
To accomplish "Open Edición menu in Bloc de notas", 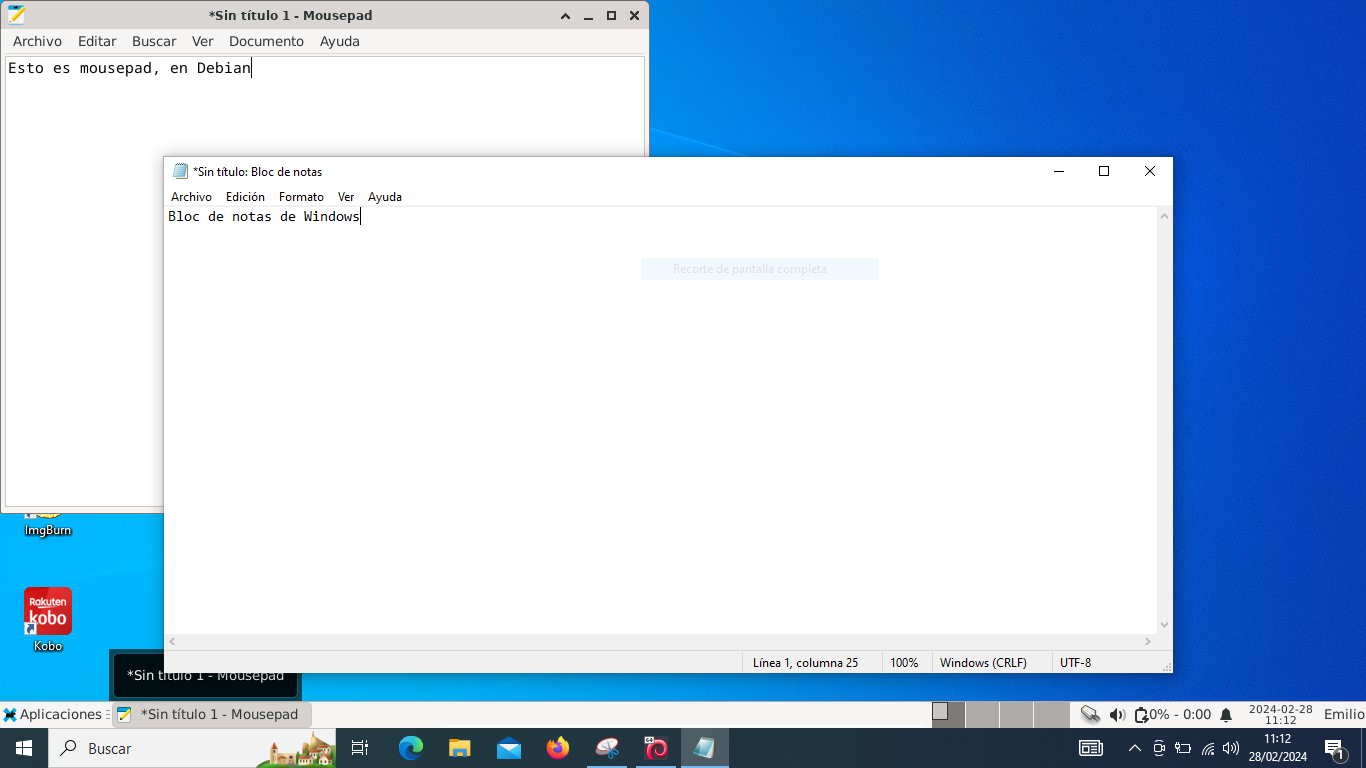I will click(245, 197).
